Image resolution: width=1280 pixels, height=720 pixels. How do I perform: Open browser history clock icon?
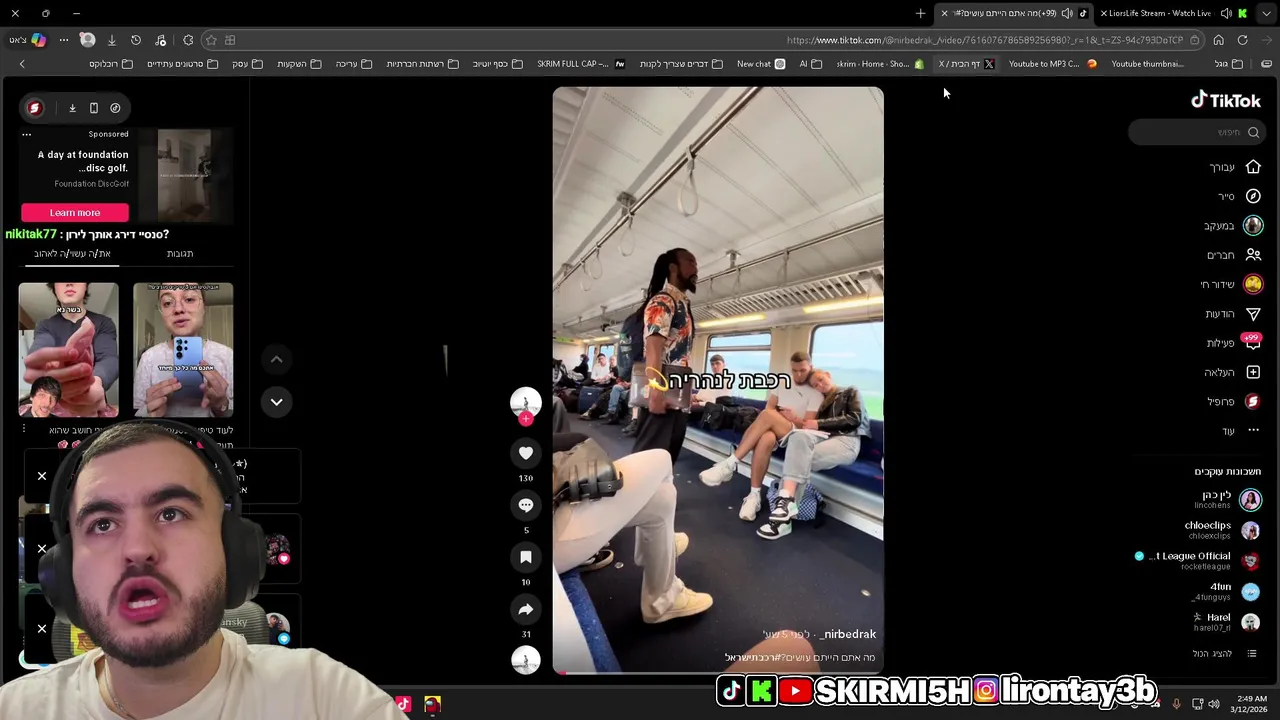coord(136,40)
